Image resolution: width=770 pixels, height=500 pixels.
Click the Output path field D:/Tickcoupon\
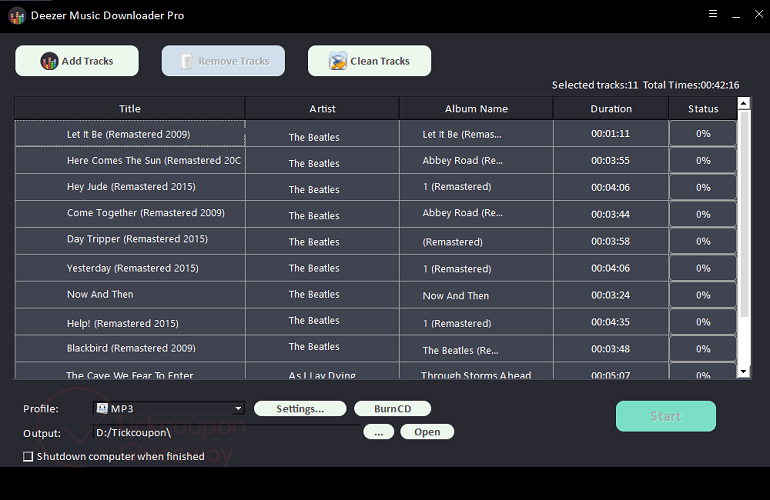(226, 432)
